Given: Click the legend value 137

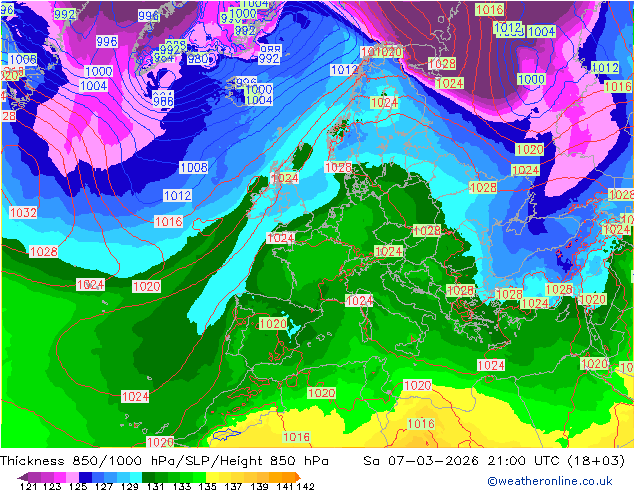Looking at the screenshot, I should click(233, 486).
